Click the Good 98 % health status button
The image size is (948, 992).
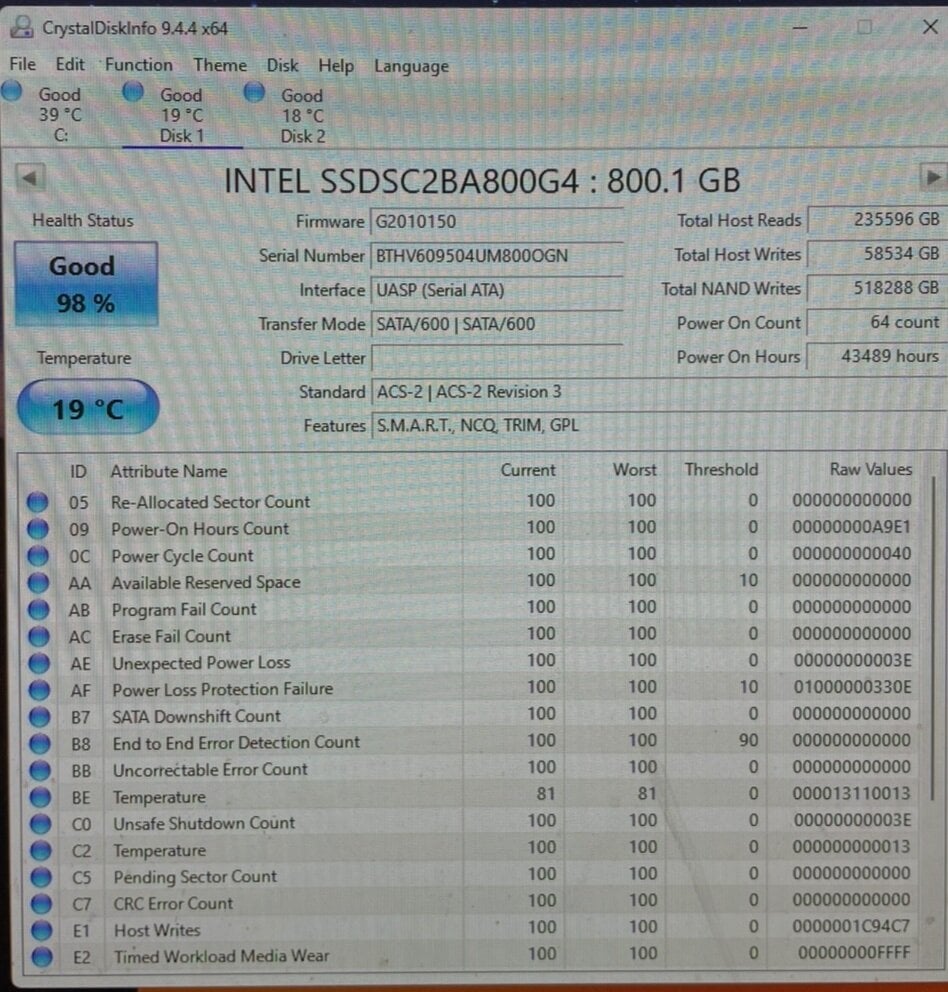[x=84, y=284]
